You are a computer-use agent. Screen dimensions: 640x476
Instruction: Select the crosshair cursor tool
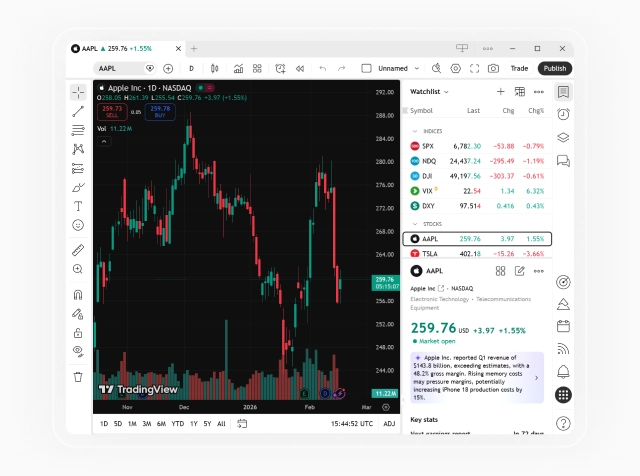tap(78, 93)
